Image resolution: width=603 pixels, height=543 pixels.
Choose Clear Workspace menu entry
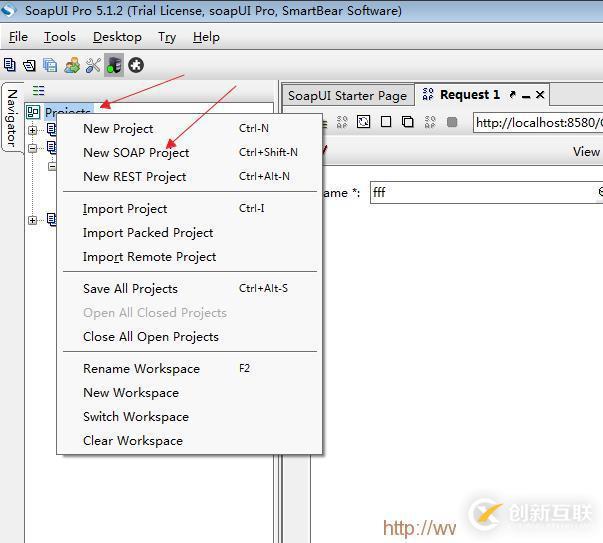click(189, 441)
